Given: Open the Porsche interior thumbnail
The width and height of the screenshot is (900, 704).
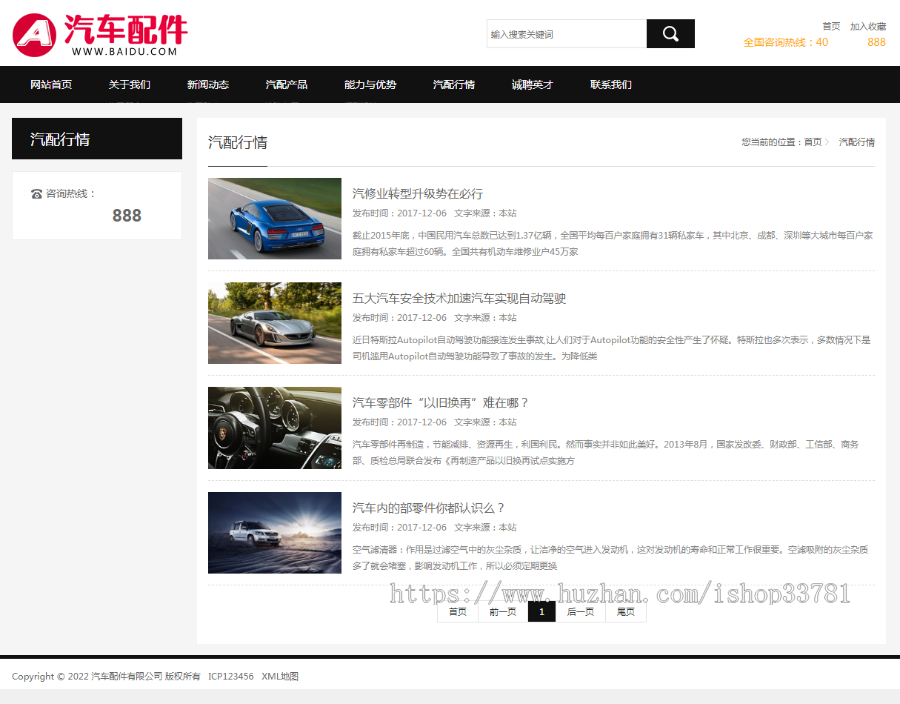Looking at the screenshot, I should tap(274, 428).
